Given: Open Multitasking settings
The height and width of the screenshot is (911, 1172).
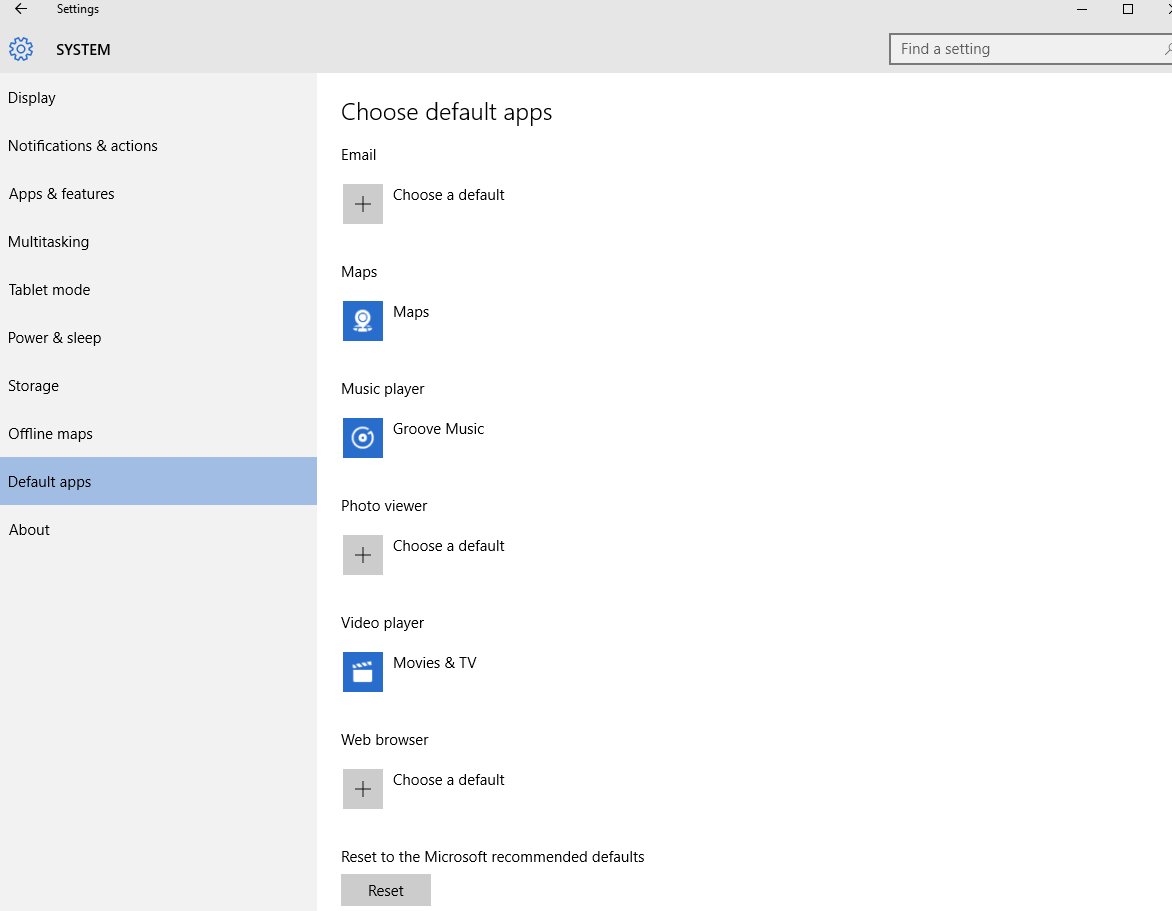Looking at the screenshot, I should 49,242.
